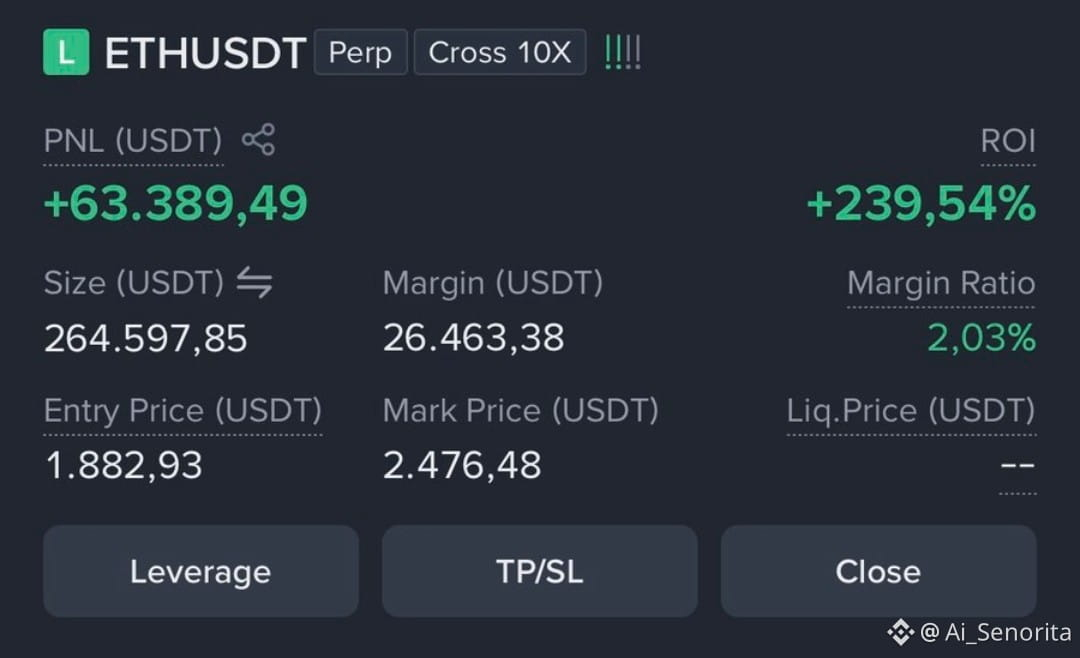Open TP/SL settings
The height and width of the screenshot is (658, 1080).
pyautogui.click(x=539, y=571)
